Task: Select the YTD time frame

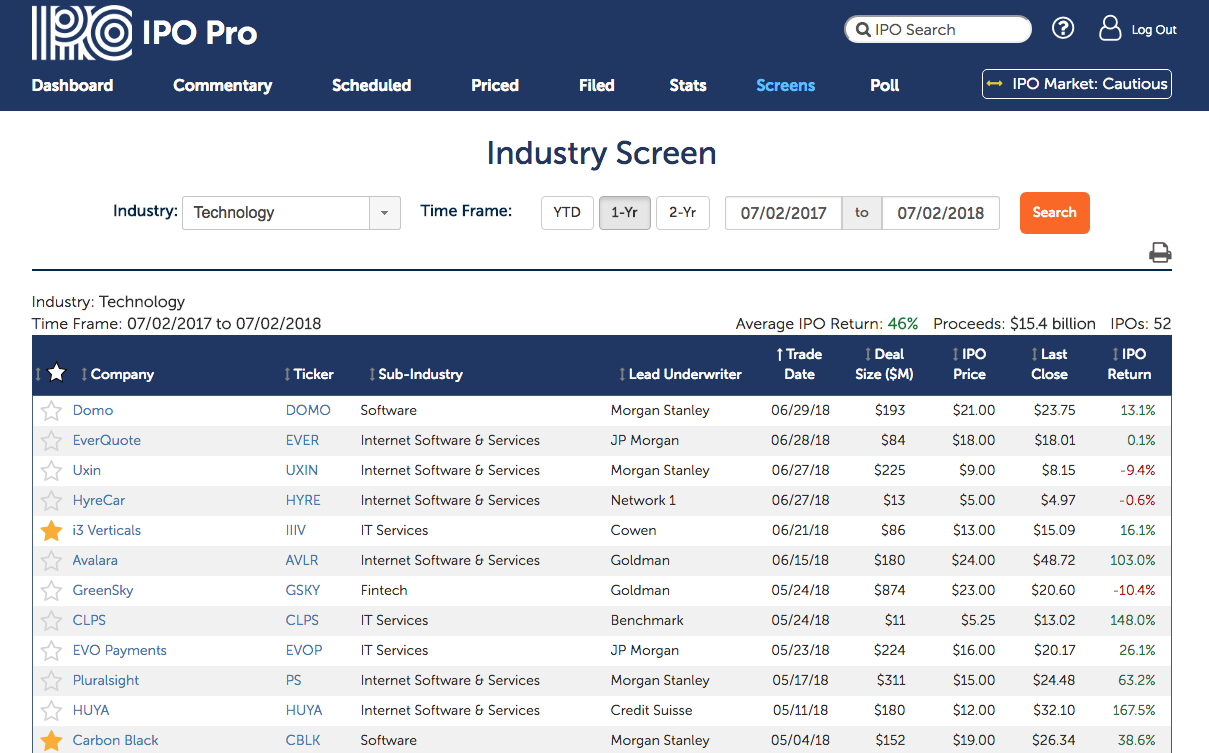Action: click(567, 212)
